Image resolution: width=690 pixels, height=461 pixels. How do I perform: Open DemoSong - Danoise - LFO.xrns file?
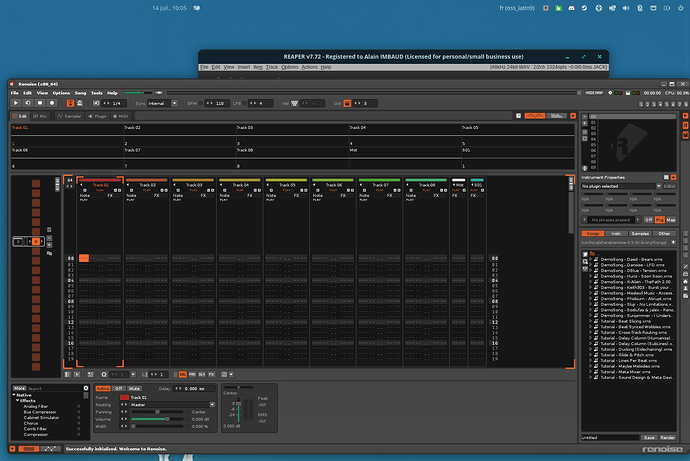click(x=632, y=265)
